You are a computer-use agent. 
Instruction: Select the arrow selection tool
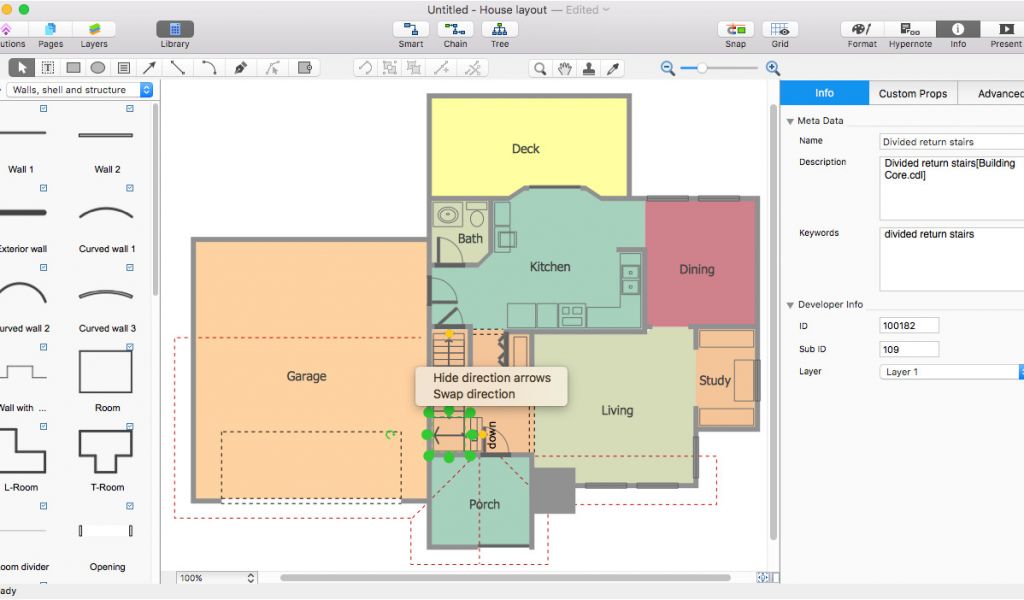[22, 68]
